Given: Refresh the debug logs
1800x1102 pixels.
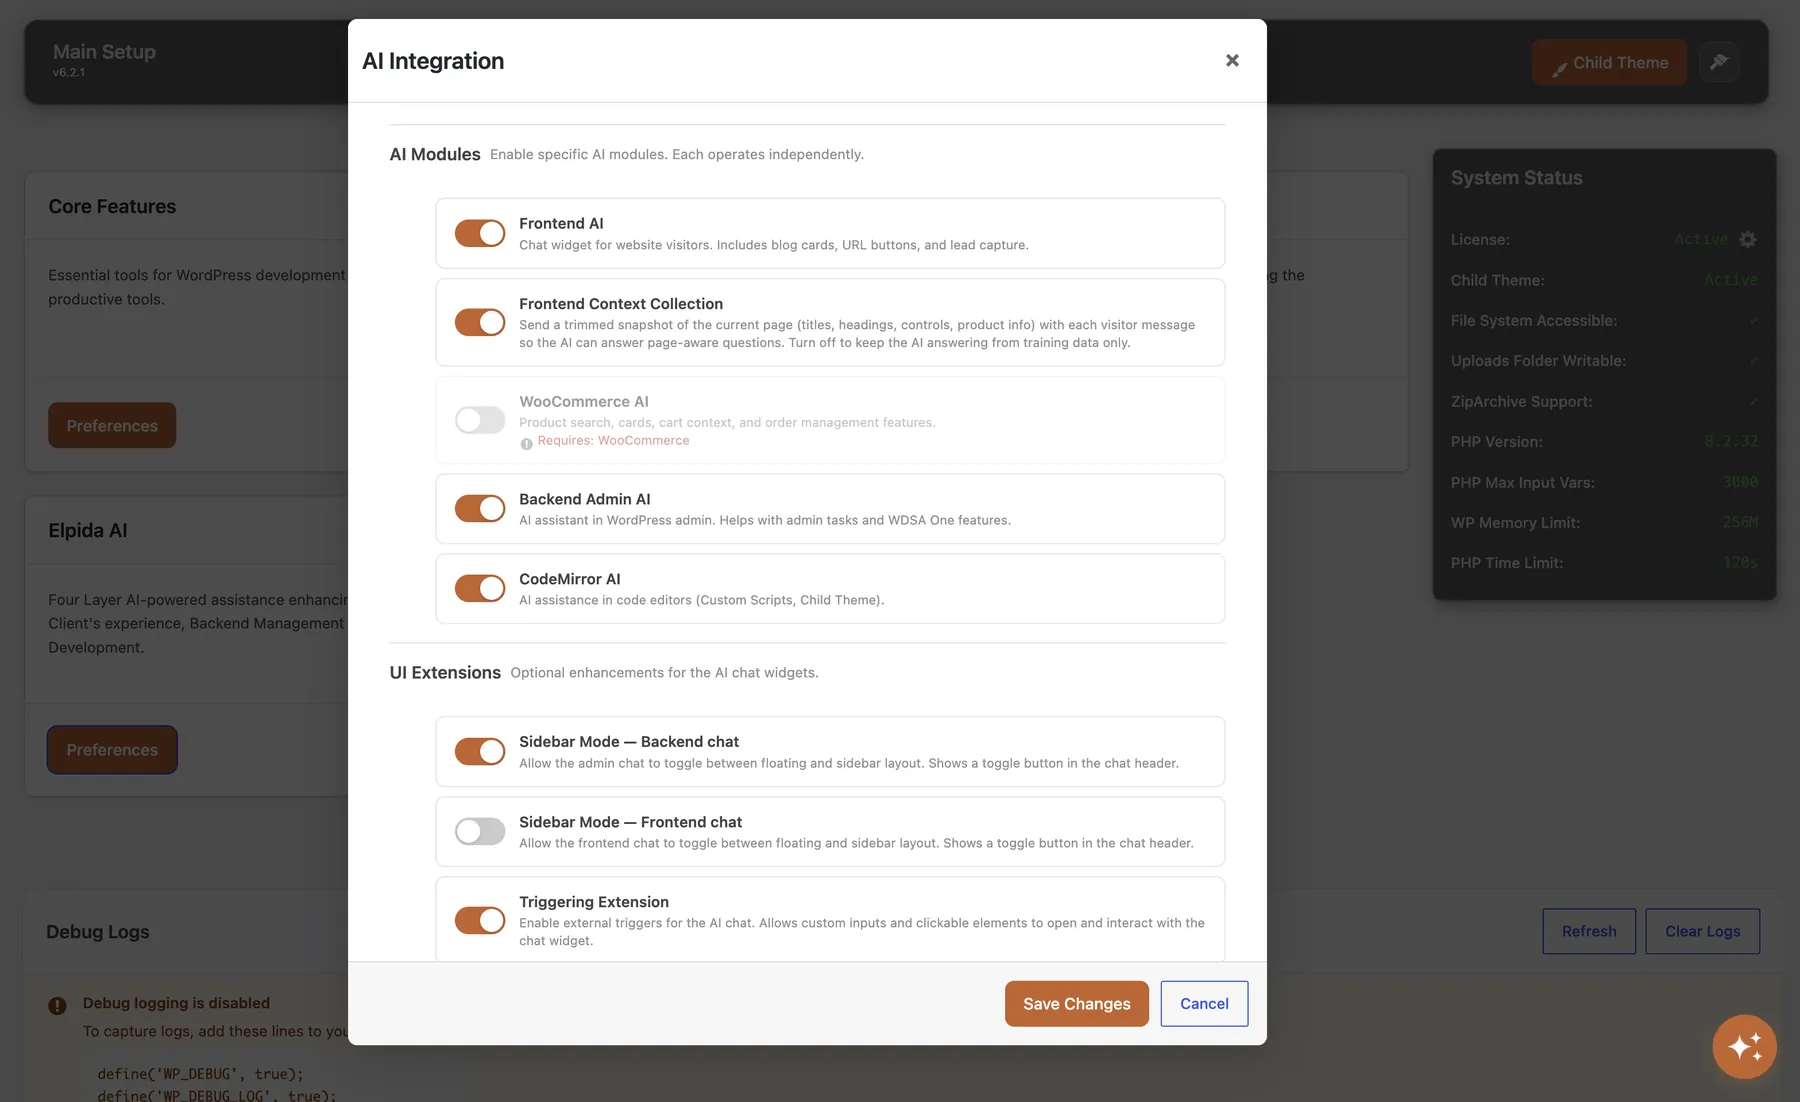Looking at the screenshot, I should click(x=1589, y=931).
